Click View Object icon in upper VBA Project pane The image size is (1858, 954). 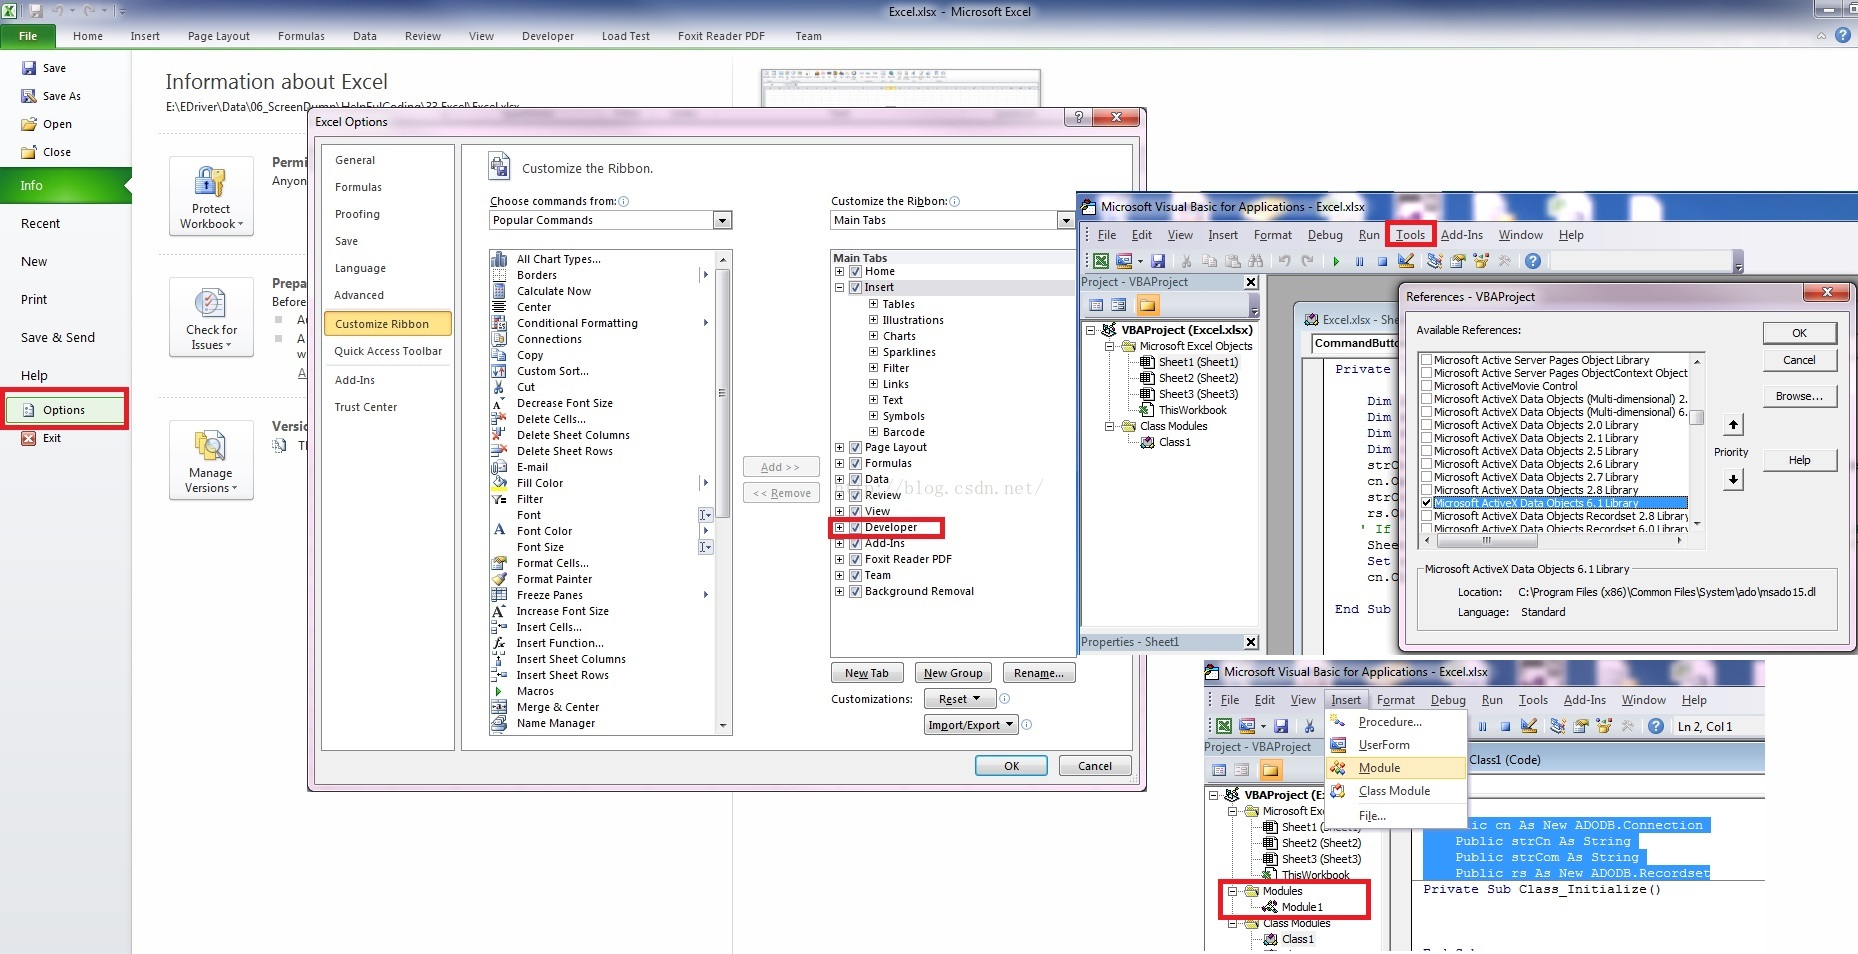click(x=1119, y=305)
